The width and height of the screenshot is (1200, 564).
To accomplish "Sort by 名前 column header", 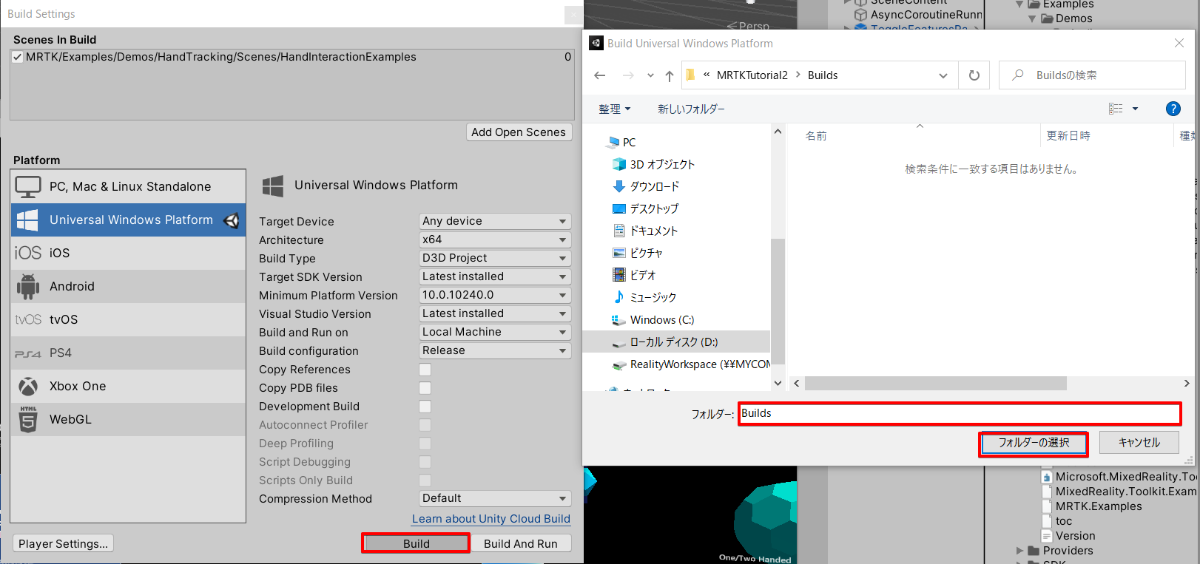I will [x=816, y=135].
